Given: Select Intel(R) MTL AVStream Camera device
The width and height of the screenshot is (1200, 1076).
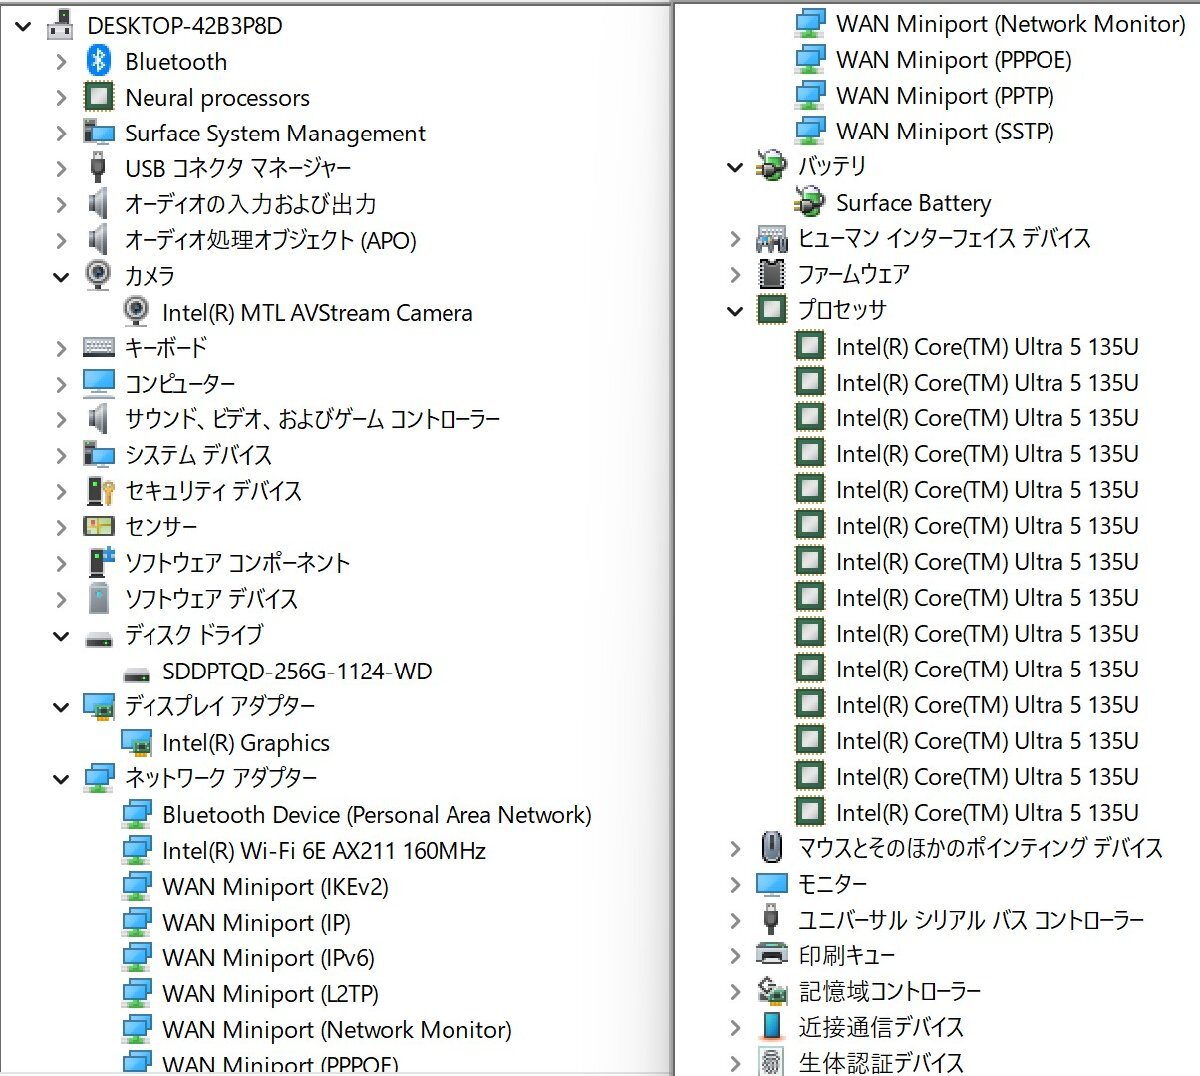Looking at the screenshot, I should tap(317, 313).
